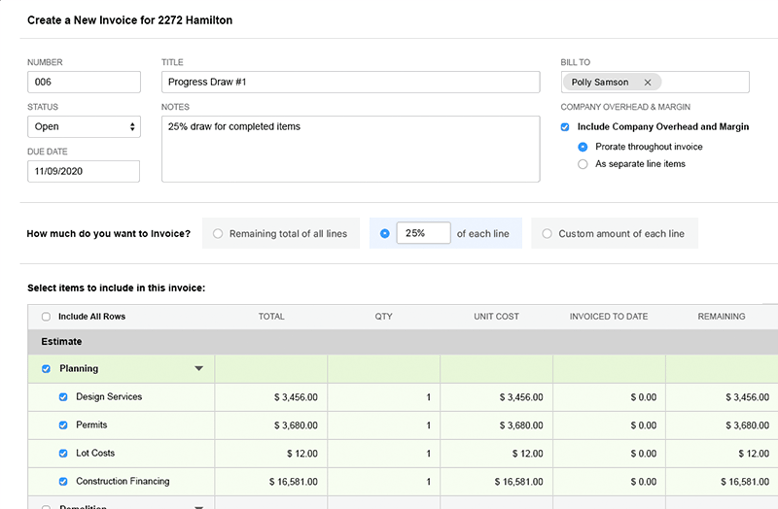Uncheck the Design Services checkbox
This screenshot has width=778, height=509.
63,397
